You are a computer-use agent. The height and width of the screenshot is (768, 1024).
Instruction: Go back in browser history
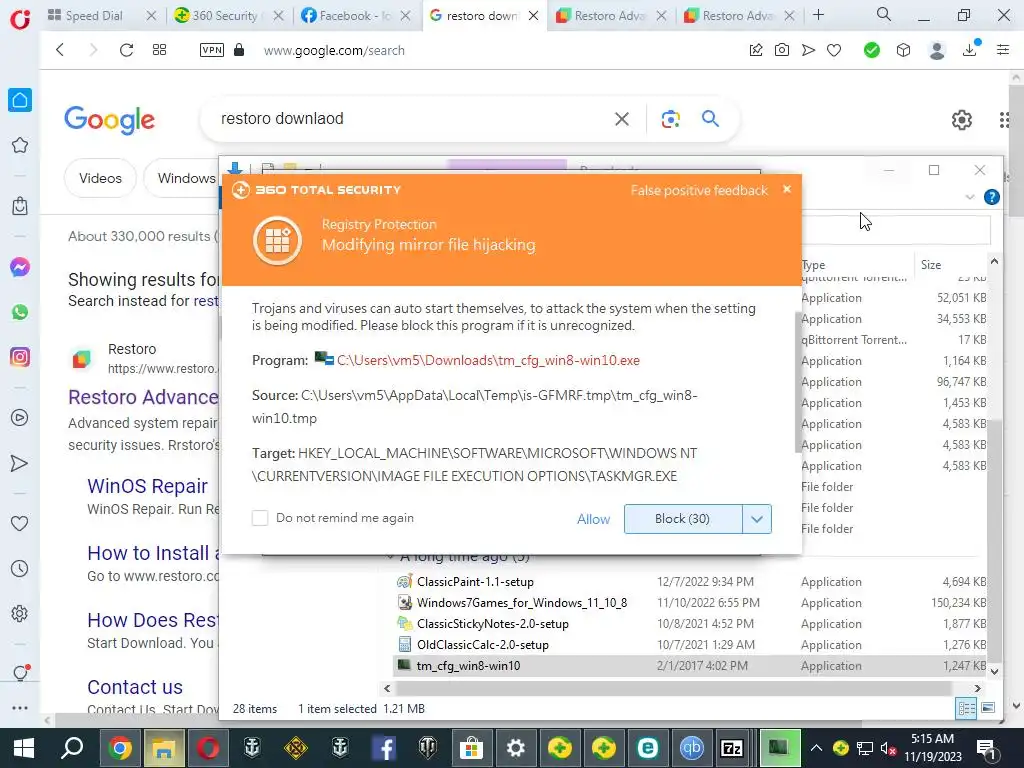[x=60, y=50]
